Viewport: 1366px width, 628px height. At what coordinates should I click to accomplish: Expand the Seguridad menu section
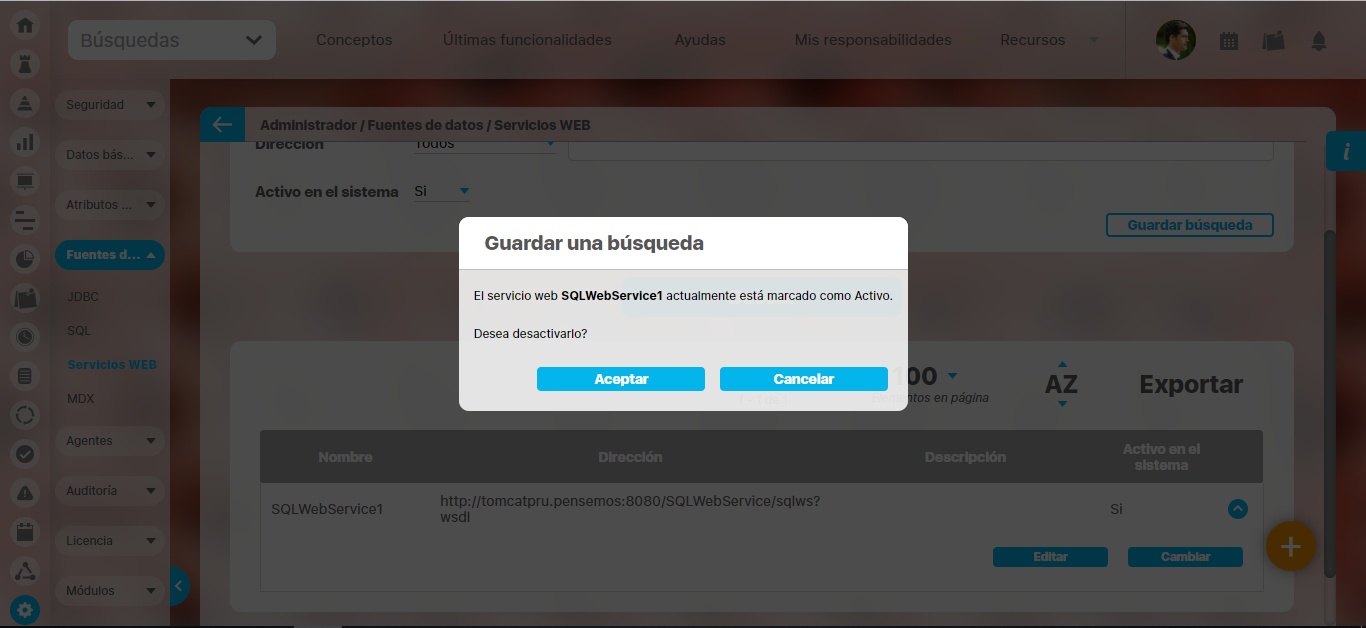110,105
